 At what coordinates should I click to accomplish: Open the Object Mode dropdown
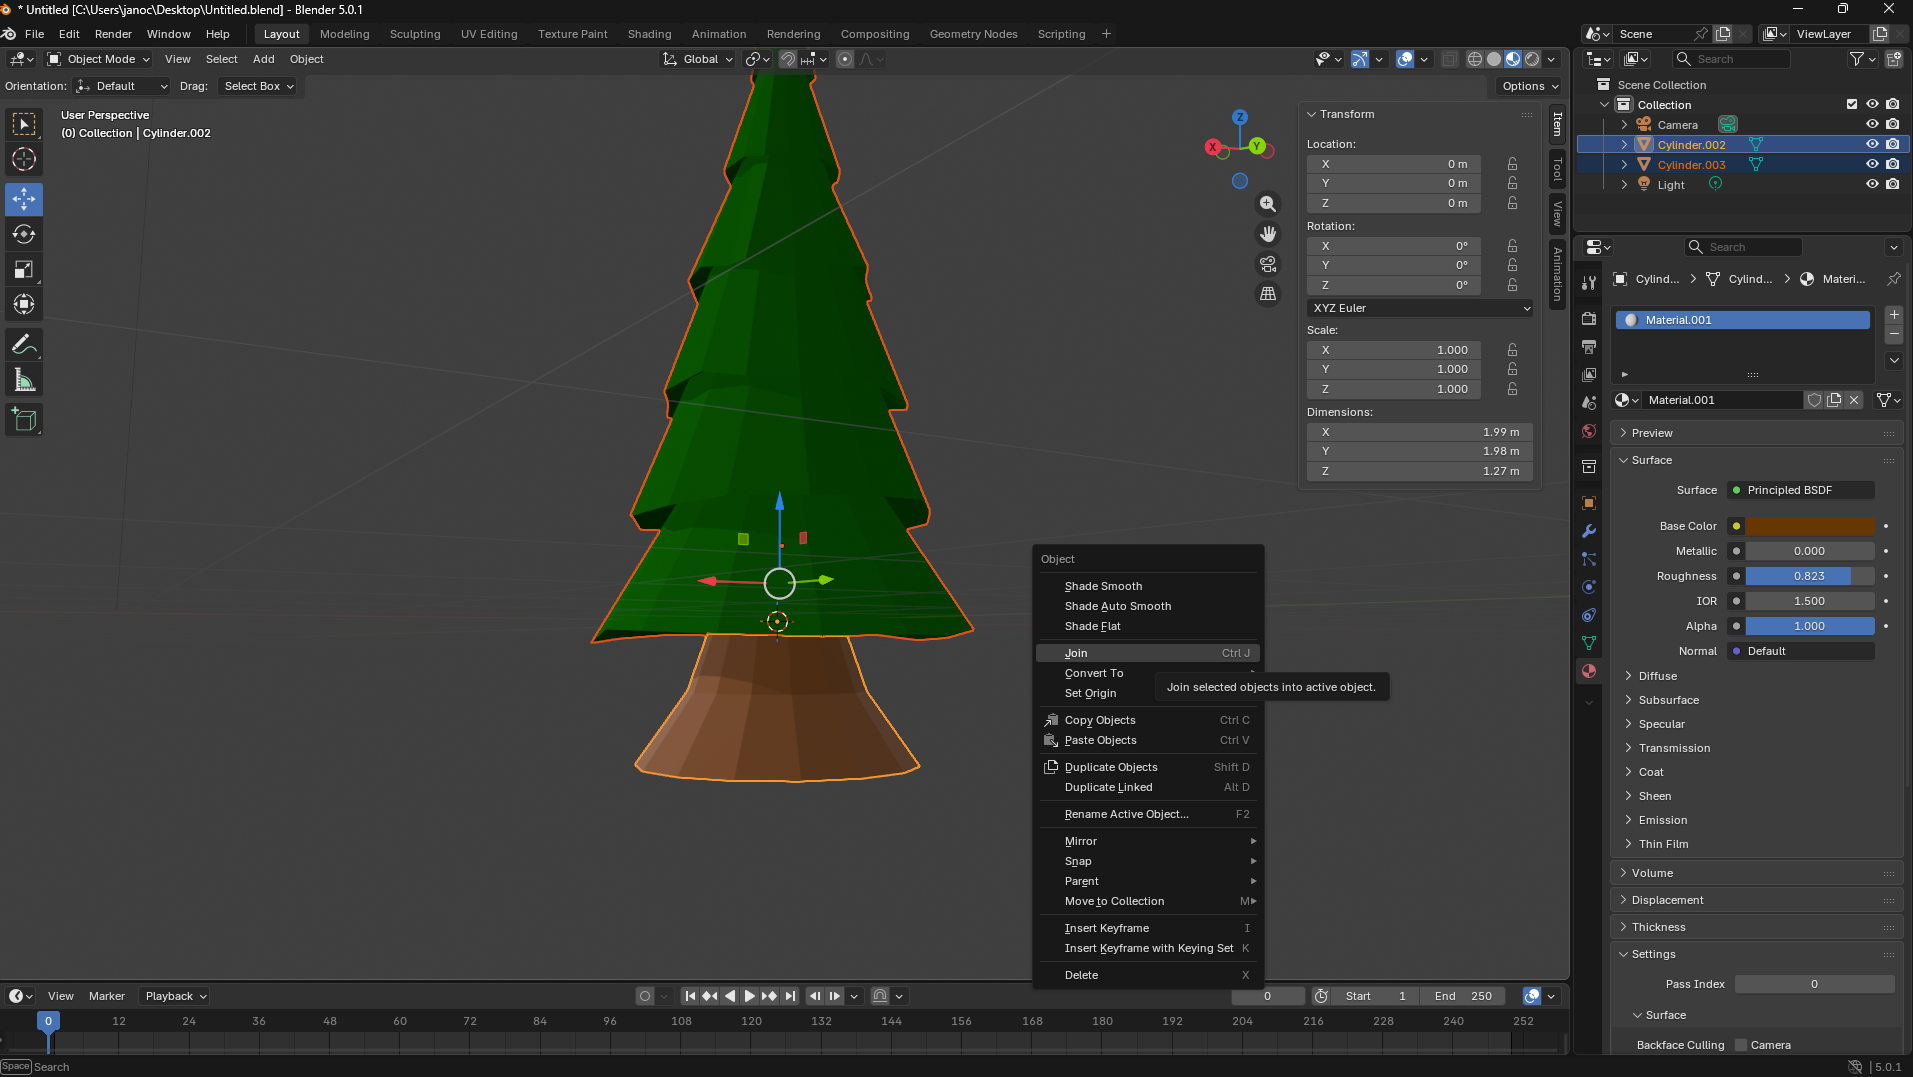[x=99, y=59]
